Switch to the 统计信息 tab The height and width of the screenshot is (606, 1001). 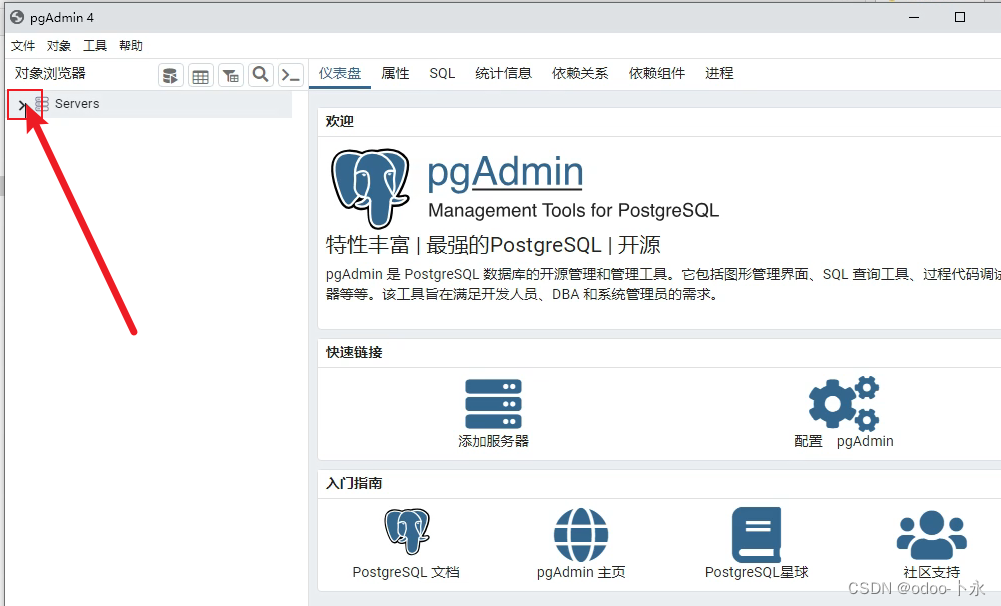coord(503,73)
